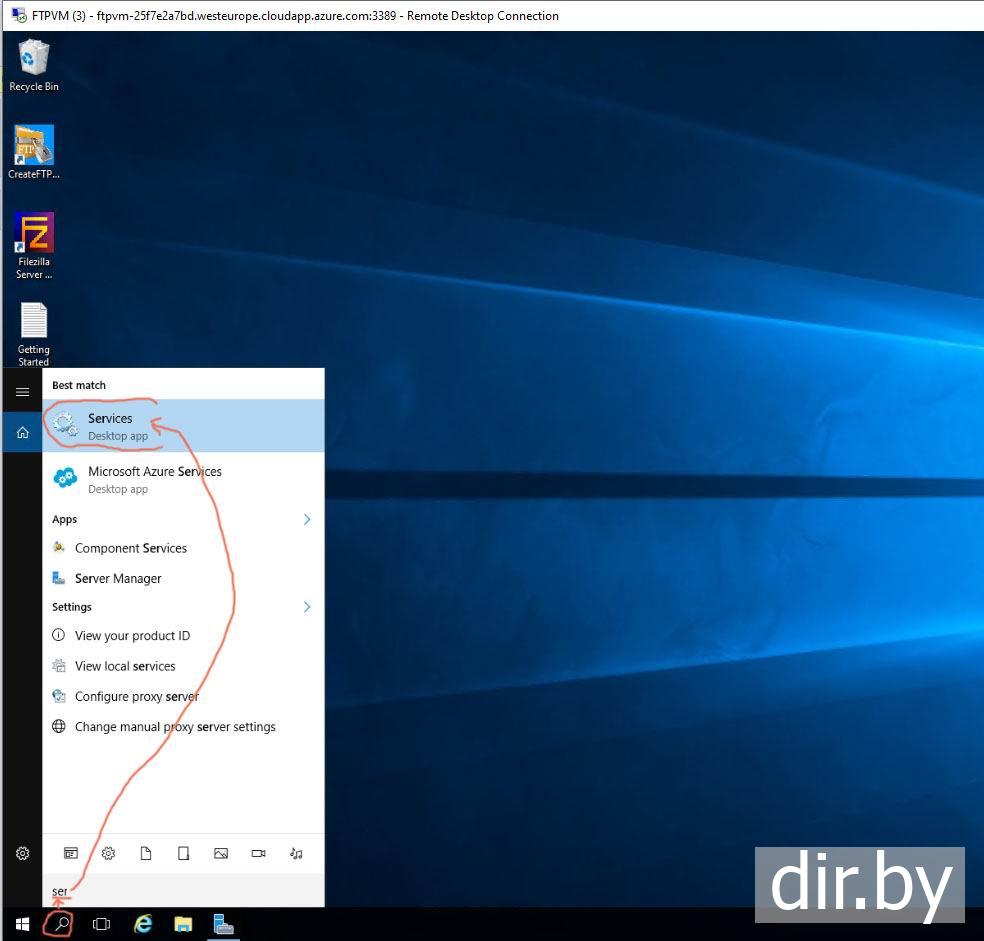Open search settings gear in sidebar
The image size is (984, 941).
(22, 854)
